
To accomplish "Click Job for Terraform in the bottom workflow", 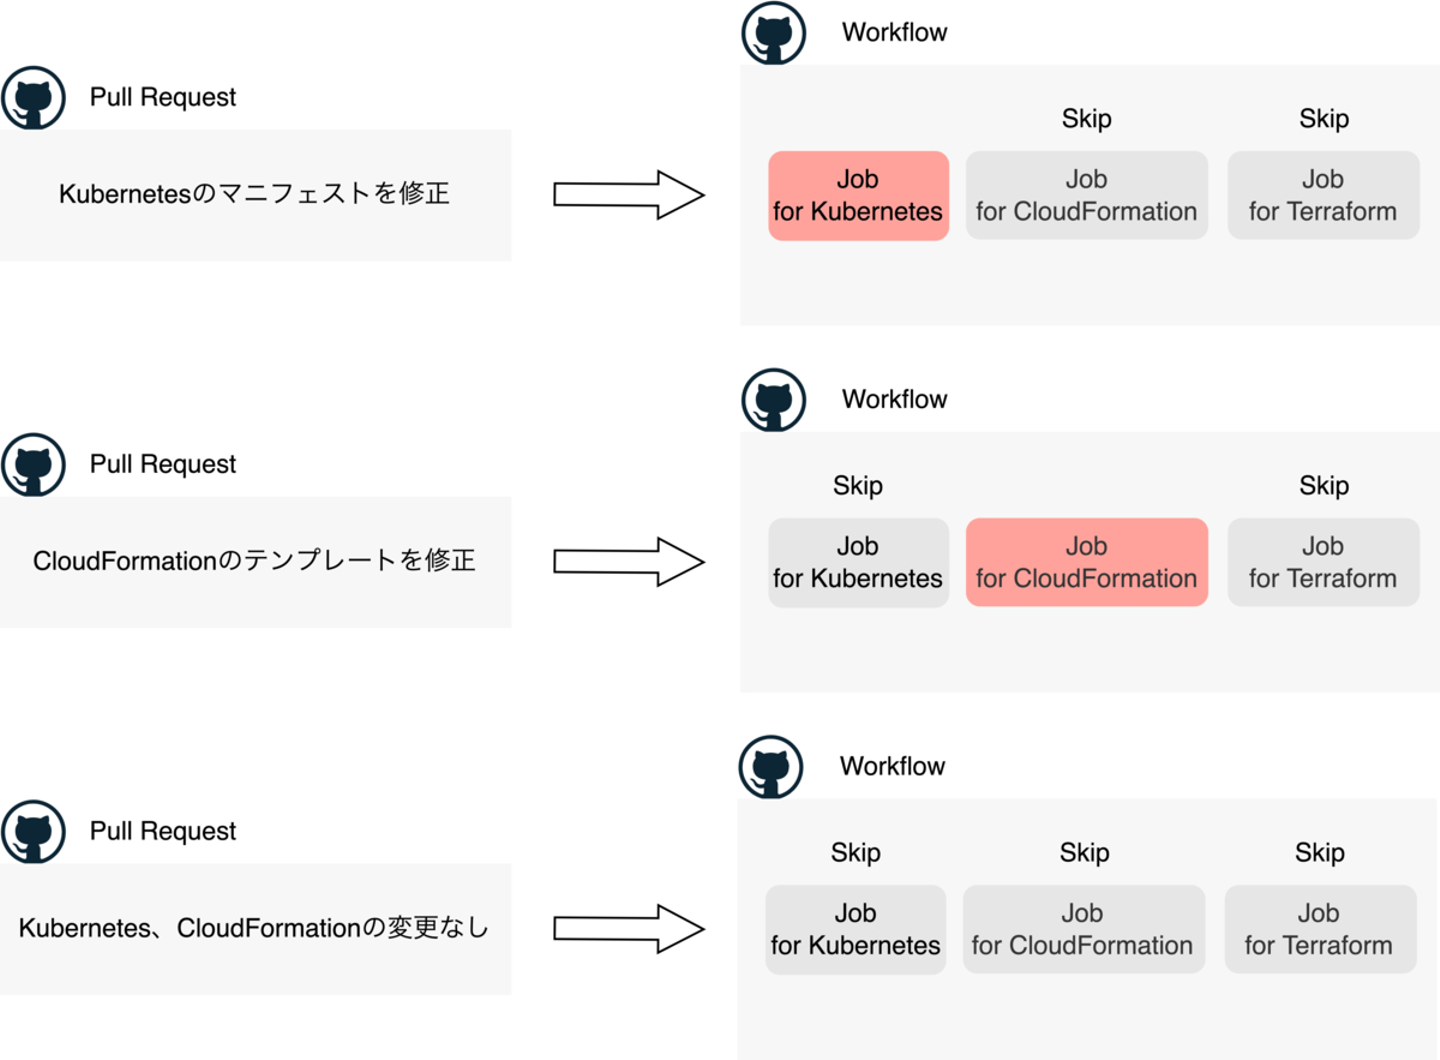I will click(x=1320, y=929).
